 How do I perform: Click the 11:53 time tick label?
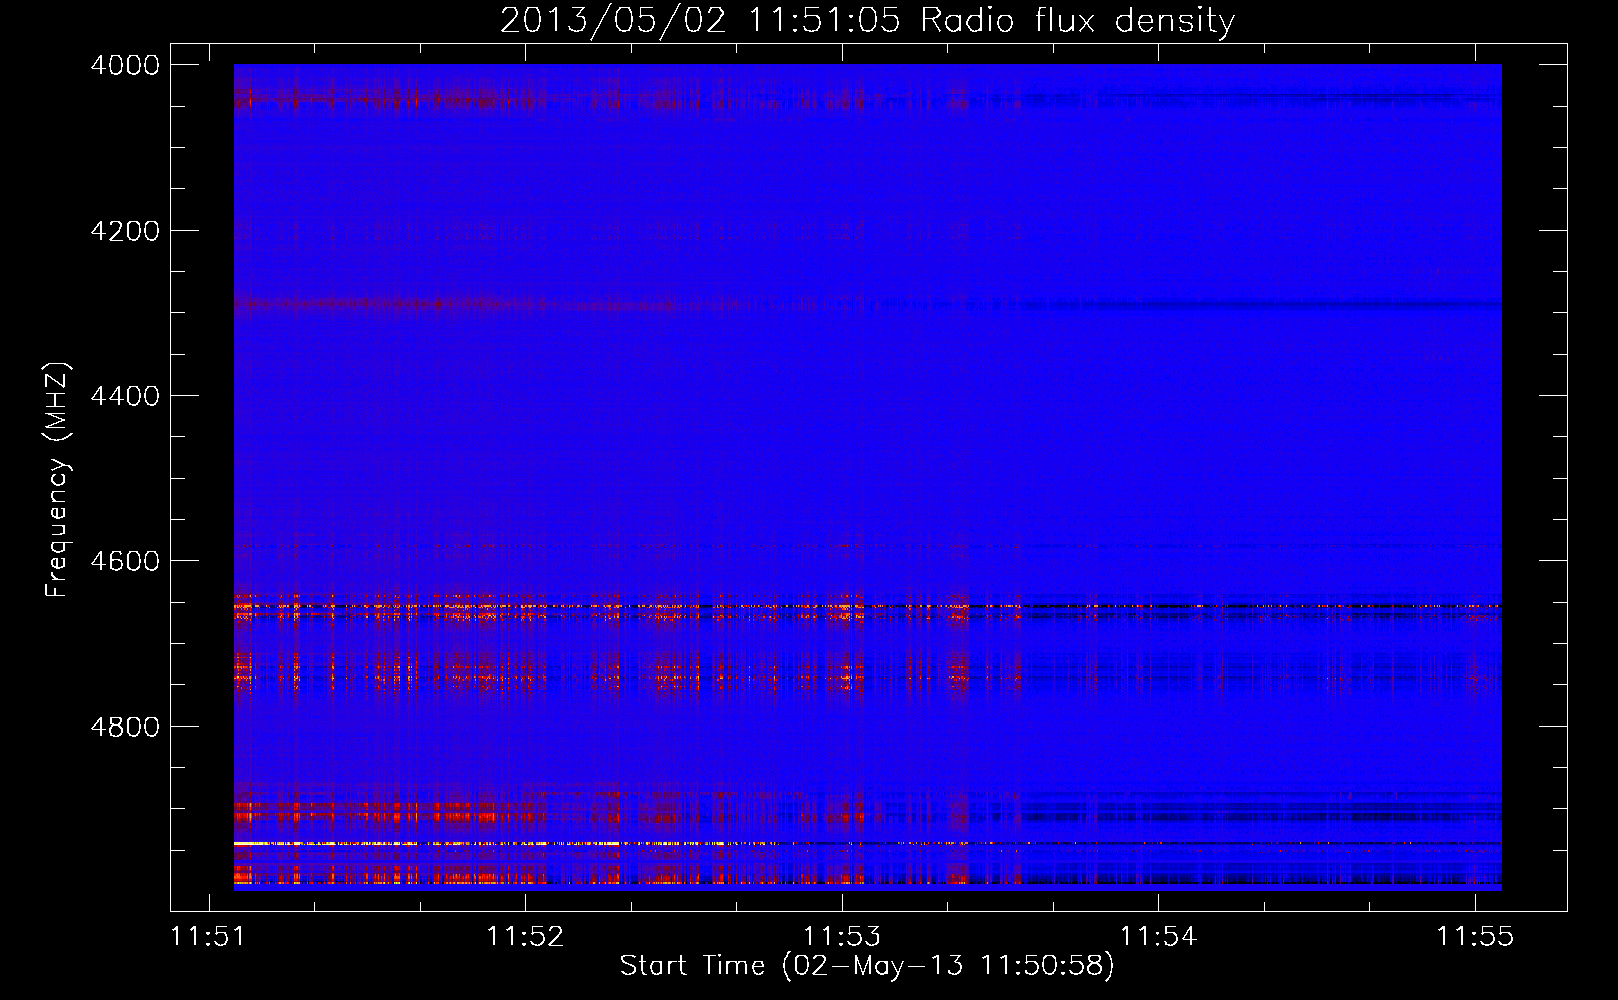coord(842,937)
